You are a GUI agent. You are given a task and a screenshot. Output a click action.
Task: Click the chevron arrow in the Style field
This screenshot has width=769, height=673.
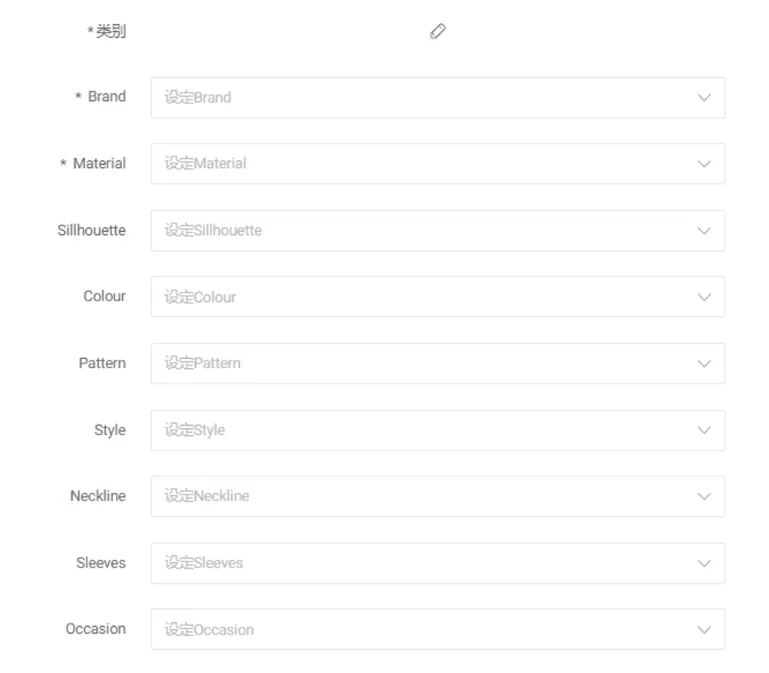[704, 430]
